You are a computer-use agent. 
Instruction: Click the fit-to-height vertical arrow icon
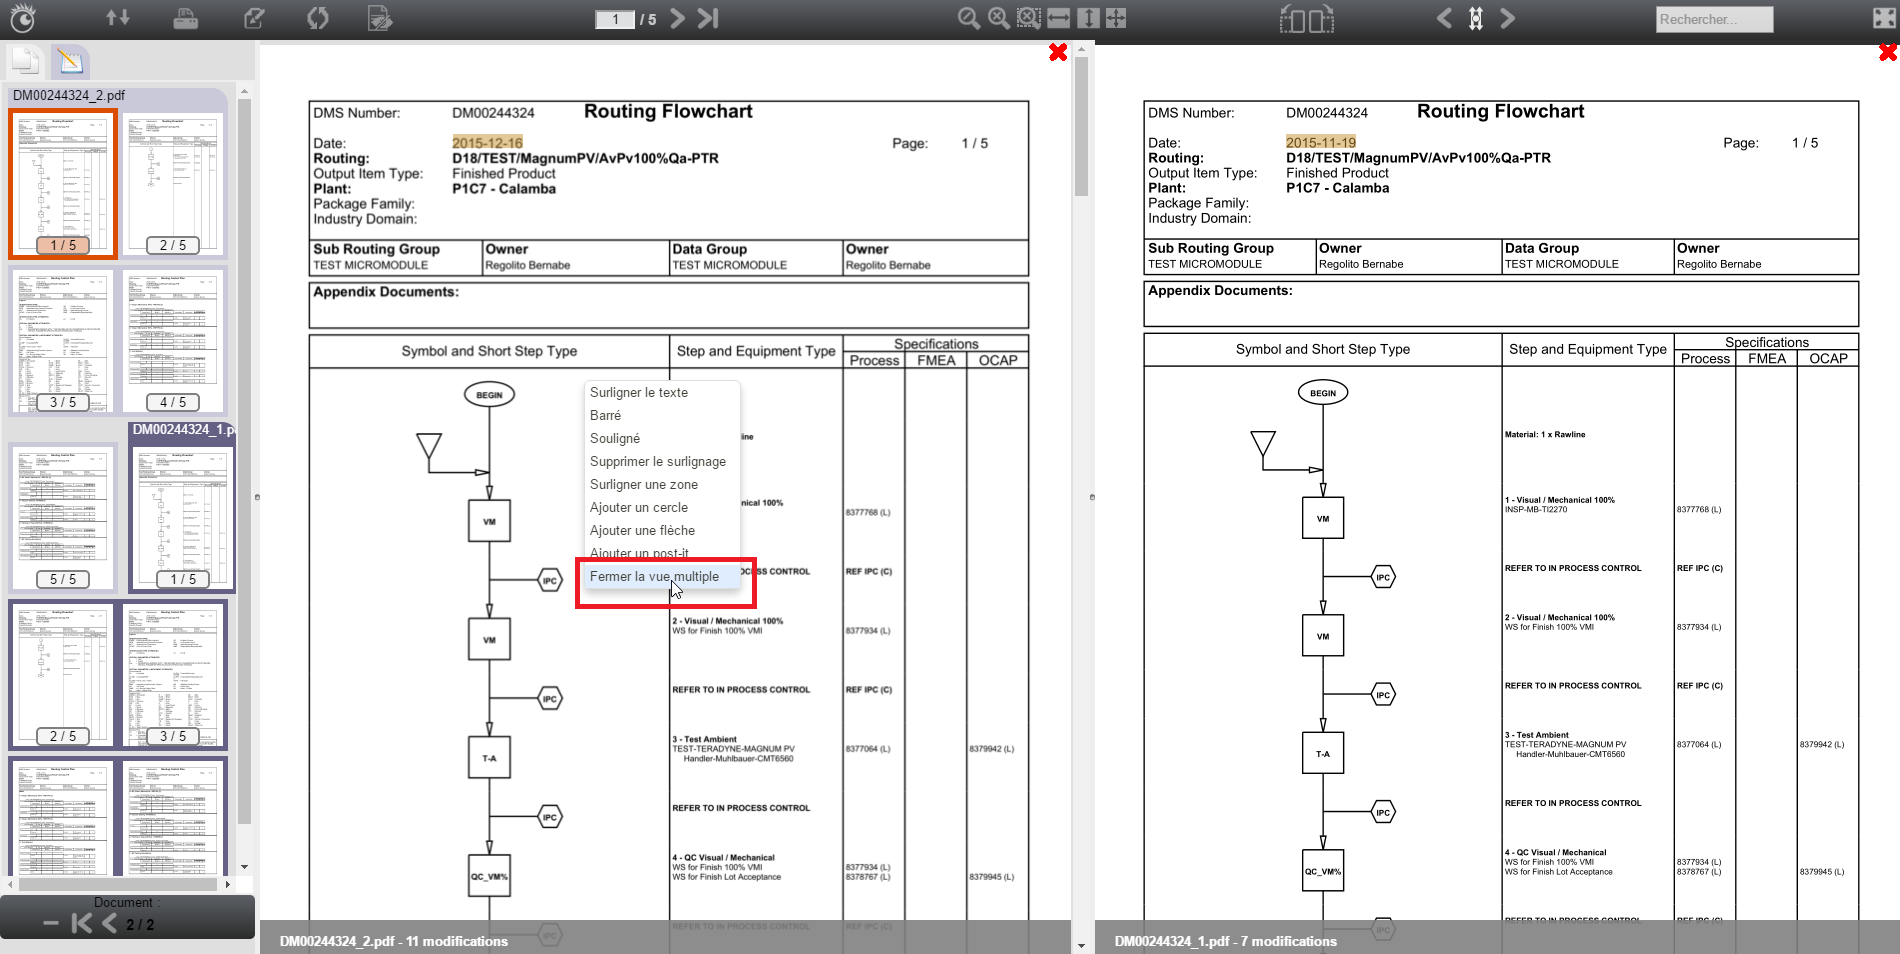coord(1088,18)
